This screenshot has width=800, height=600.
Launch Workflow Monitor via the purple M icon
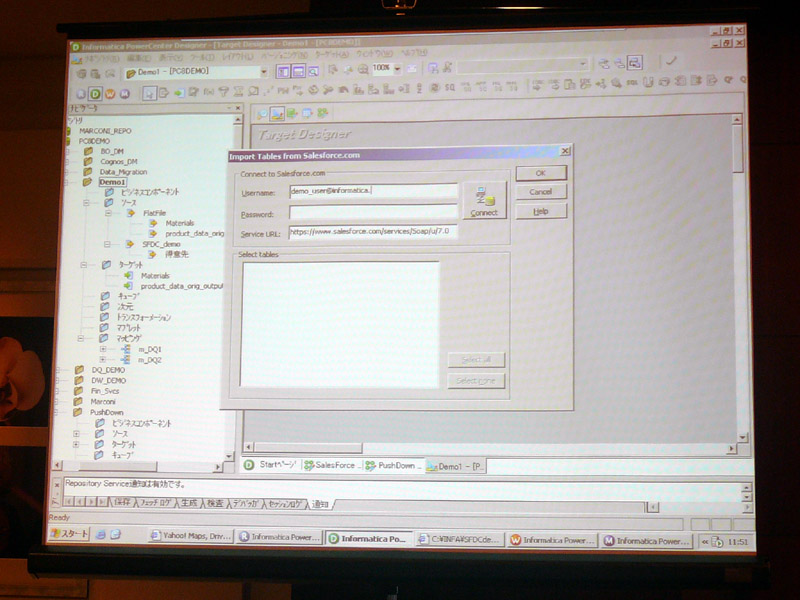point(124,94)
